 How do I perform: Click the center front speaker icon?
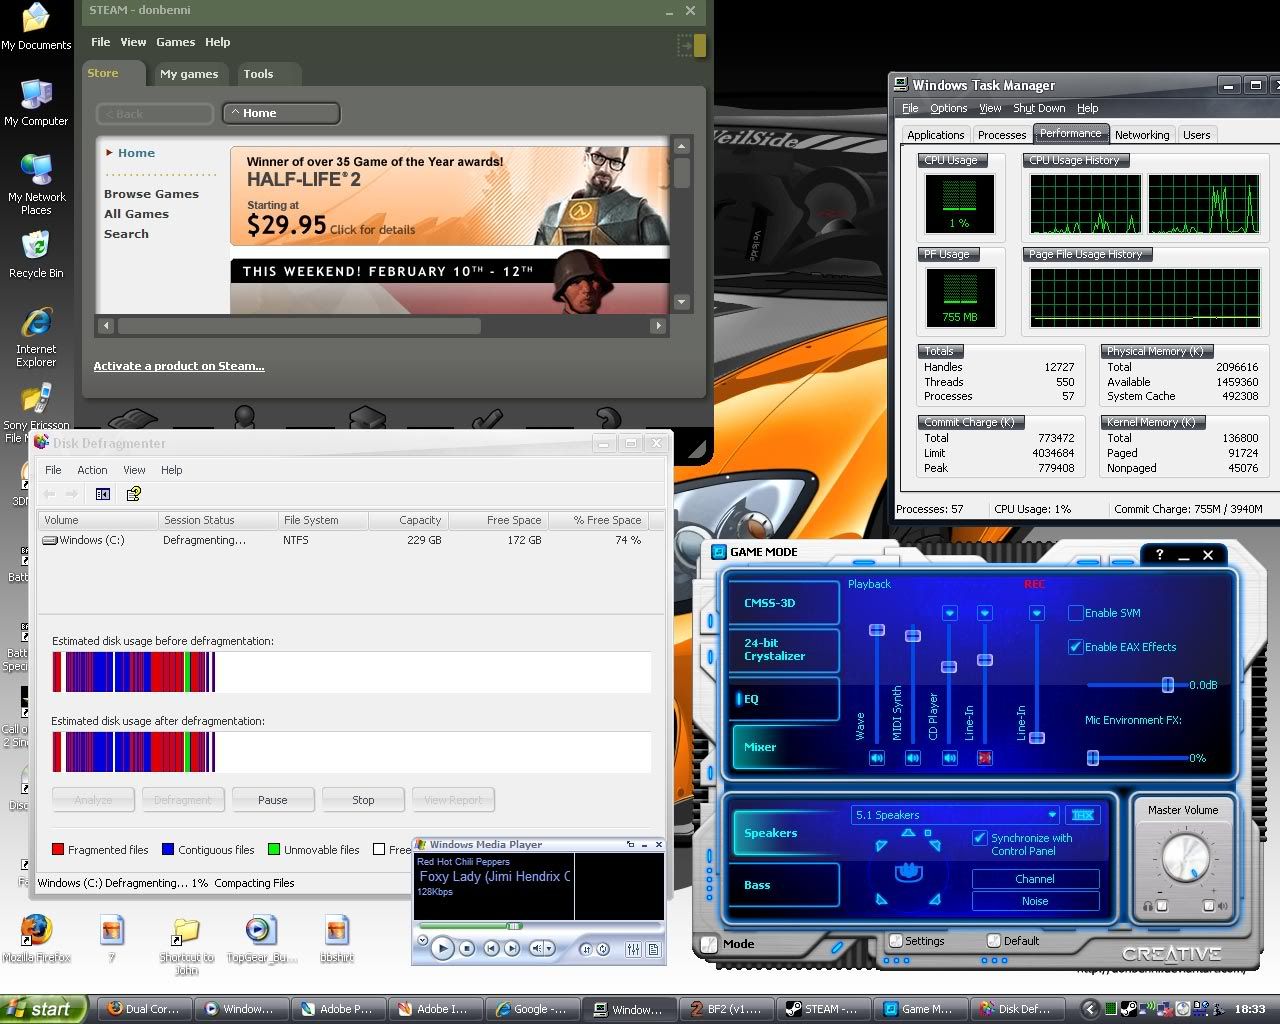coord(908,833)
